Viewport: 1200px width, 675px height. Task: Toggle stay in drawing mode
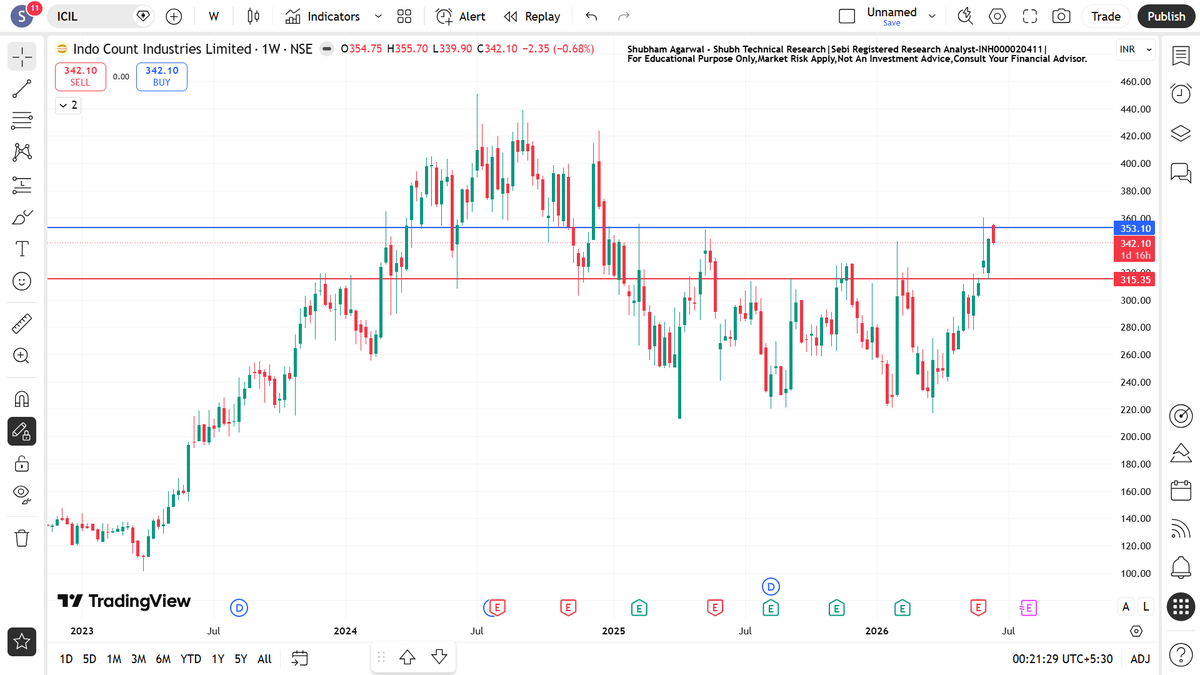click(22, 431)
